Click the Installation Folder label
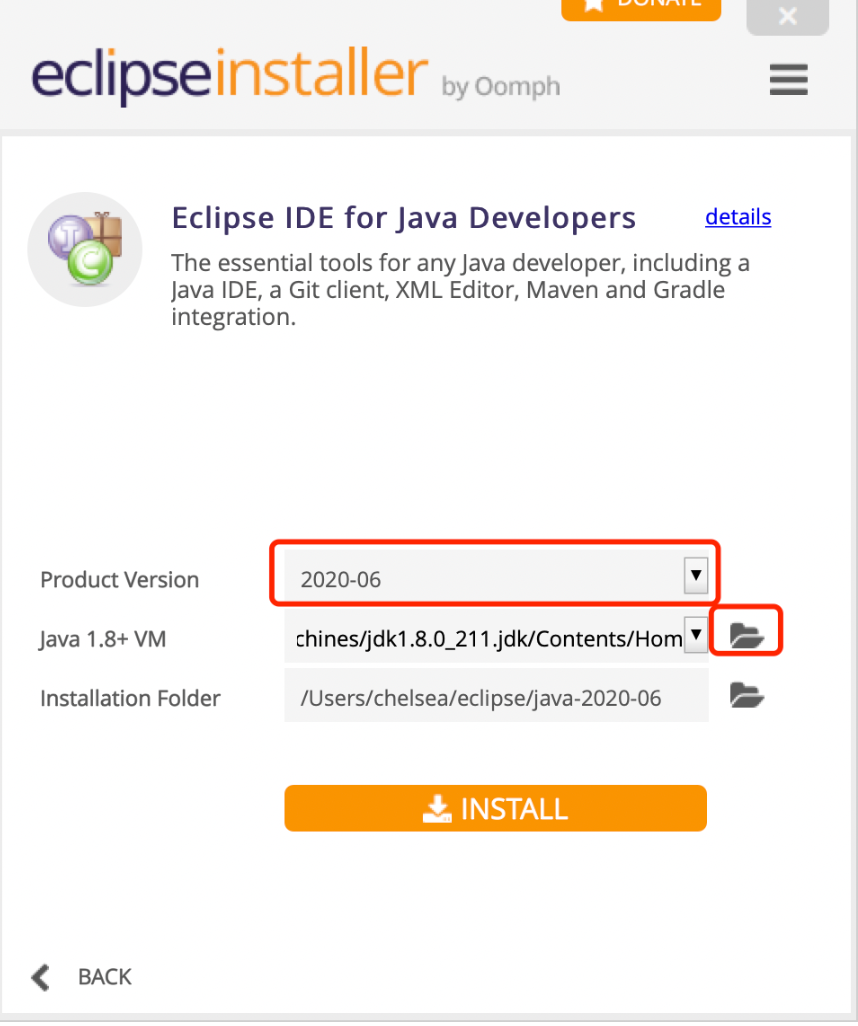The height and width of the screenshot is (1026, 858). point(130,698)
